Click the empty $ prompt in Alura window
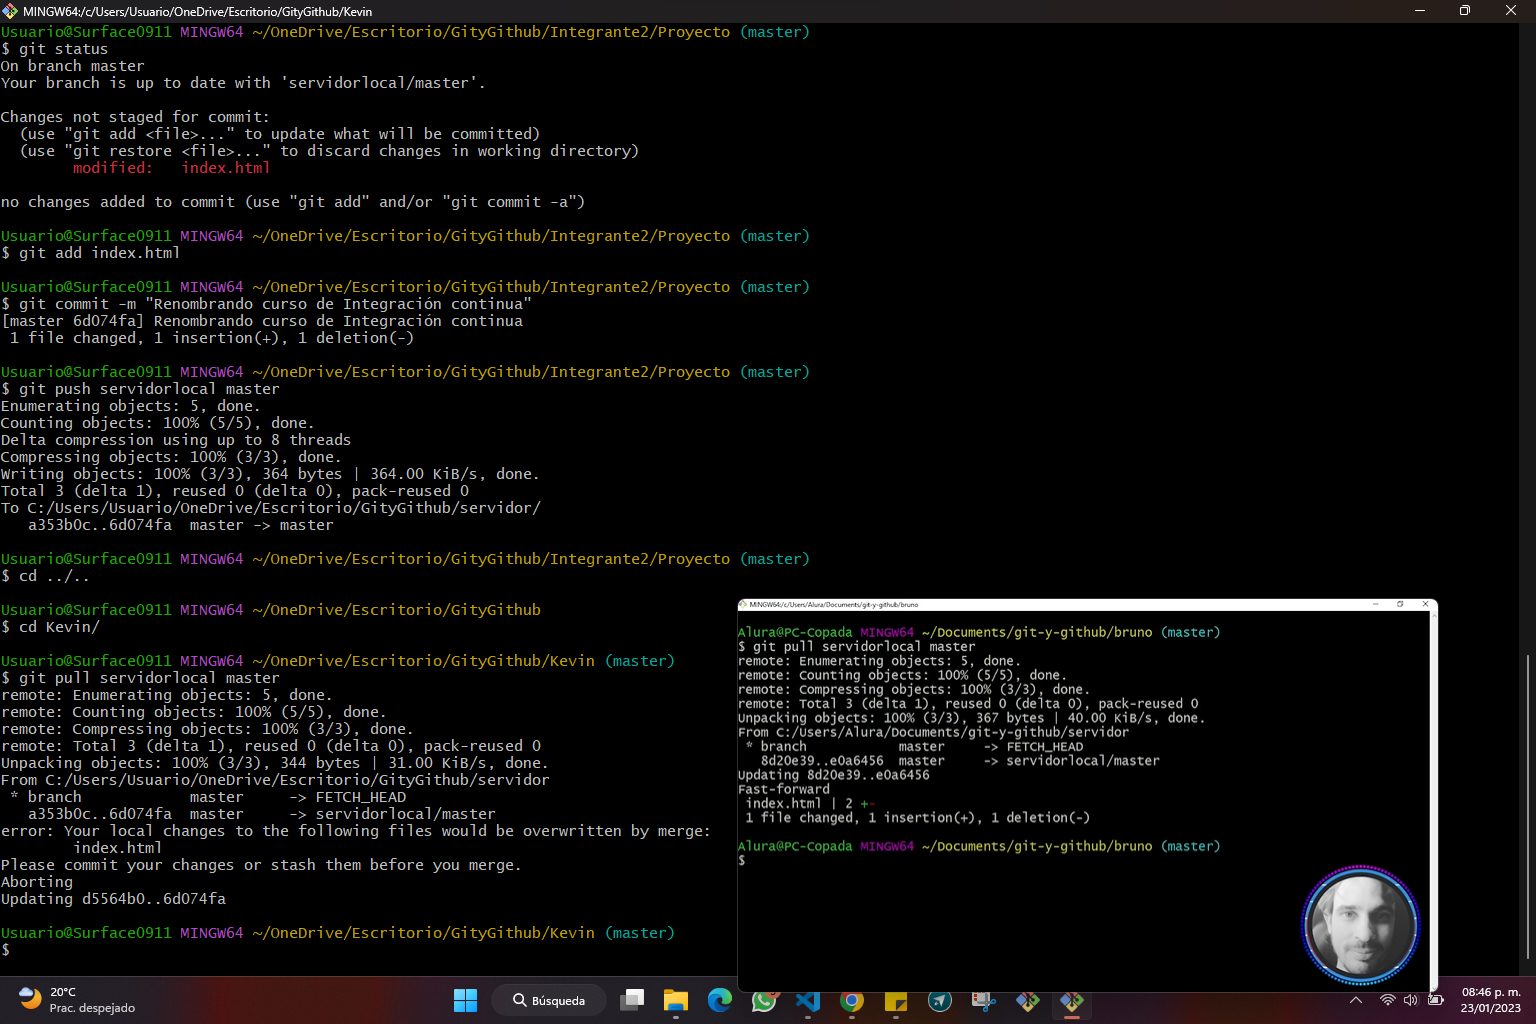 (742, 860)
